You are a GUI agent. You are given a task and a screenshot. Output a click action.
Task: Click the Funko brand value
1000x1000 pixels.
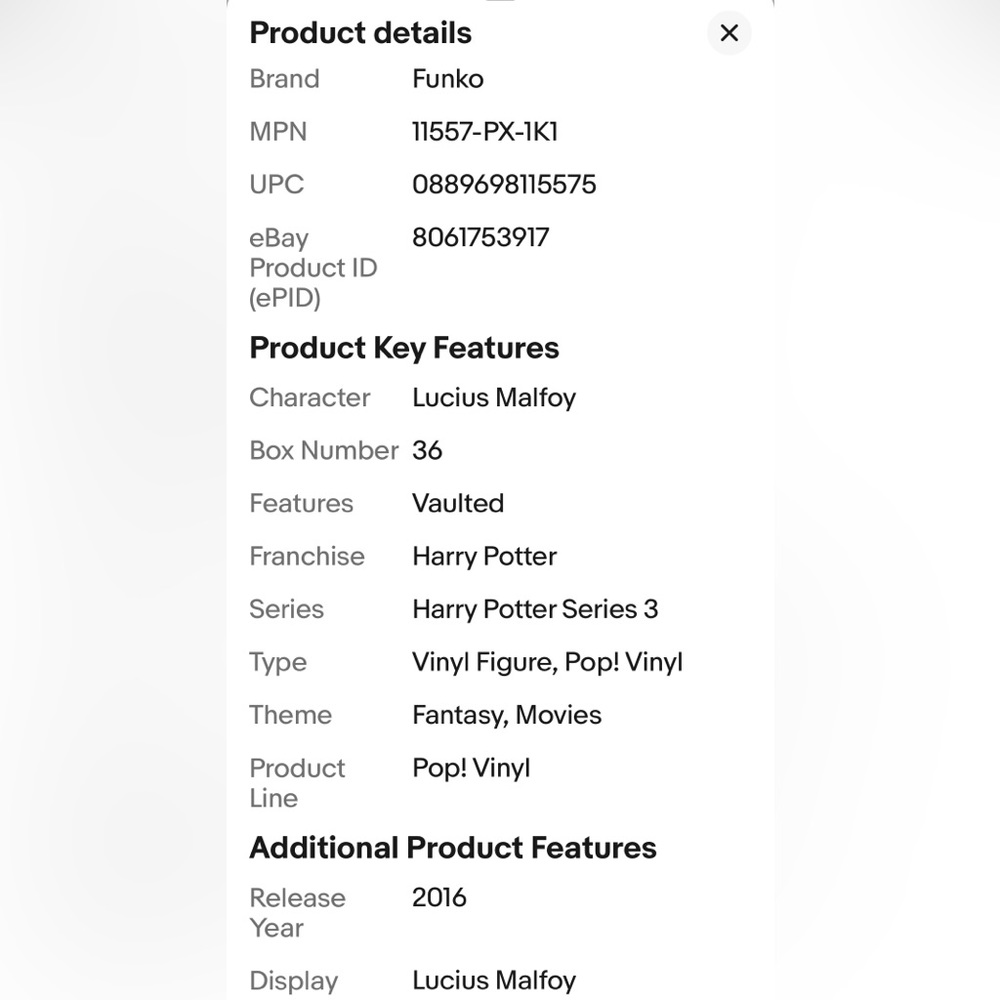click(448, 79)
